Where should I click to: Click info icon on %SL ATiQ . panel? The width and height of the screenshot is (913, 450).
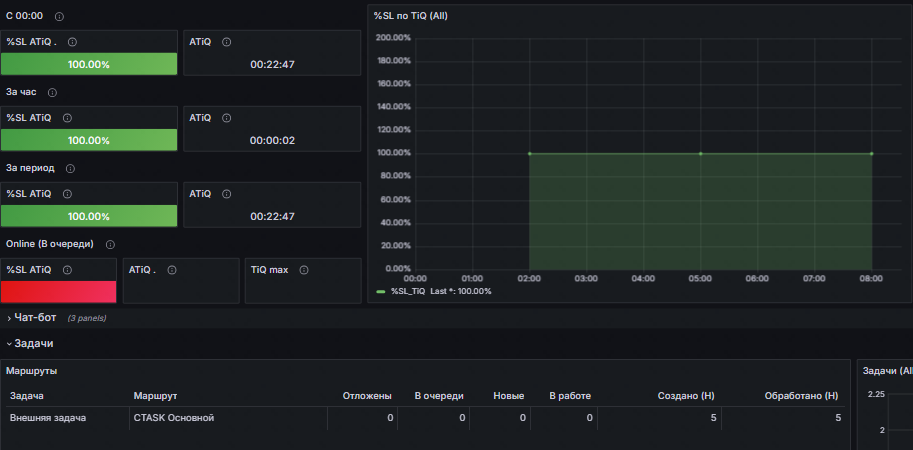point(72,42)
